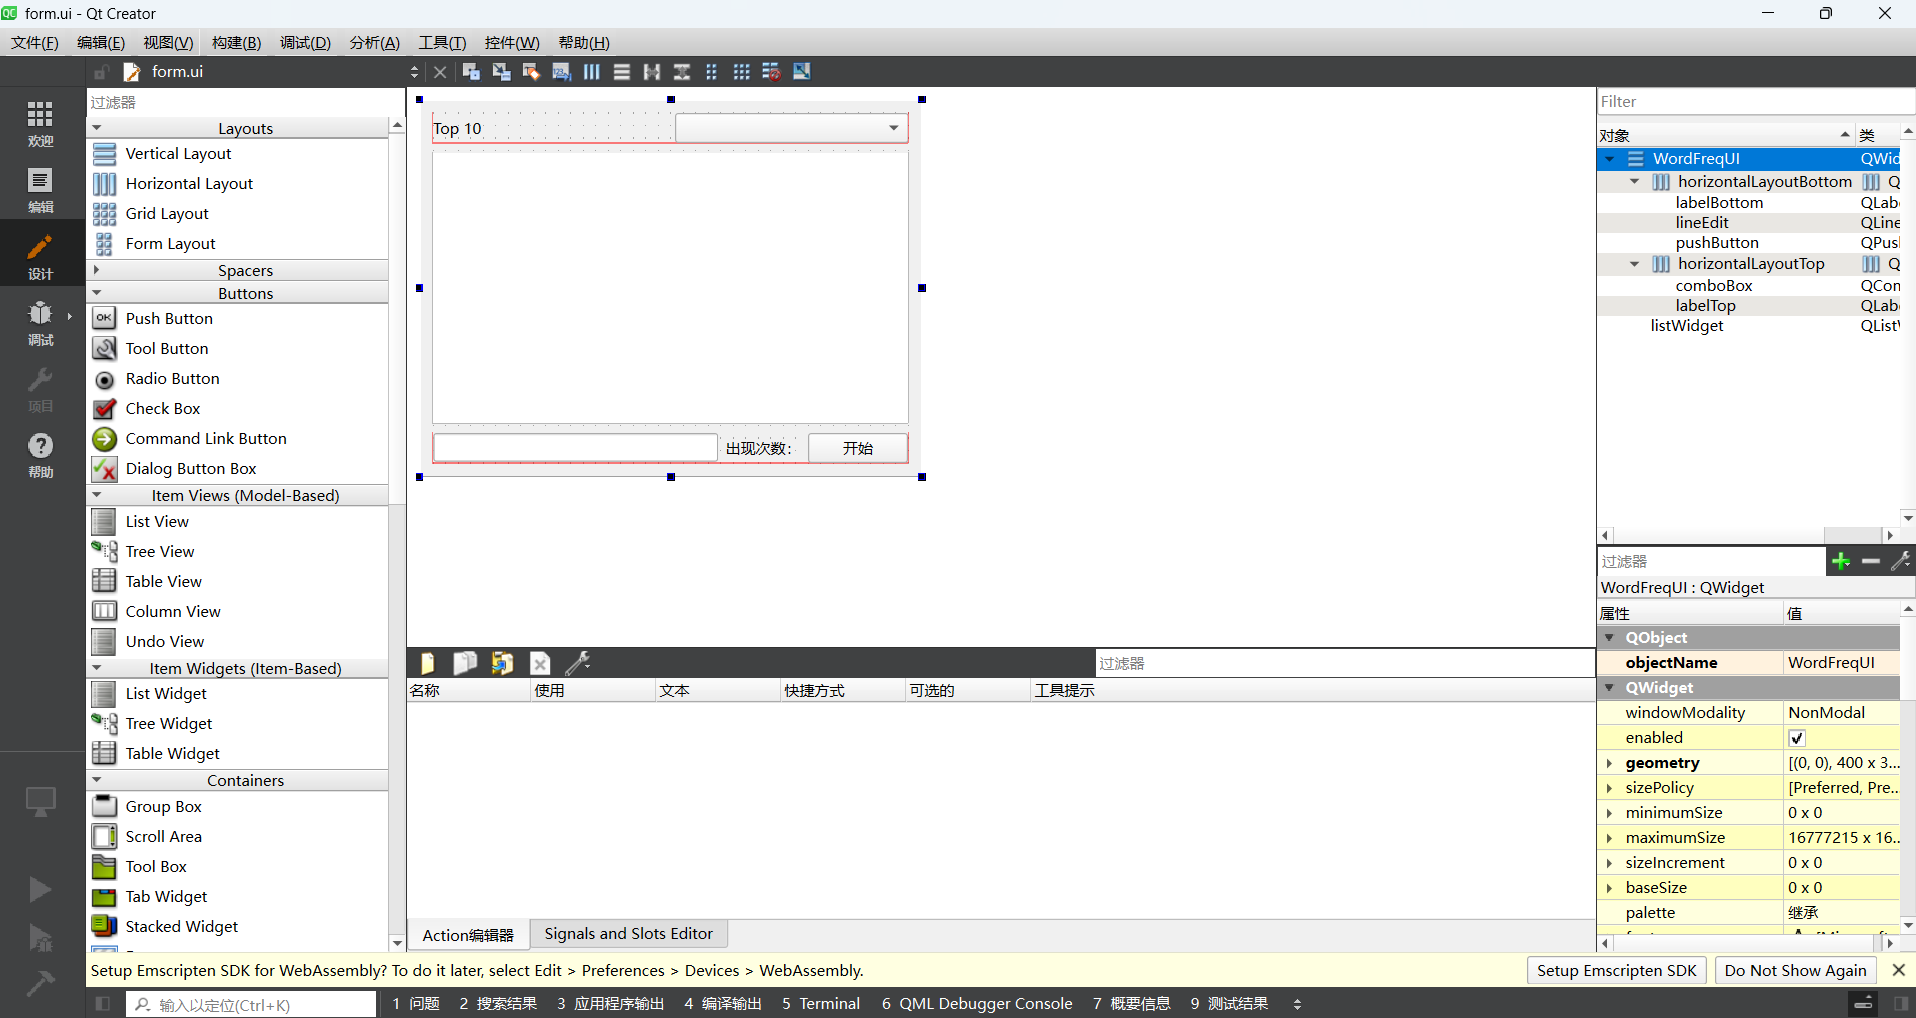Open the 构建(B) menu
The image size is (1916, 1018).
(237, 43)
